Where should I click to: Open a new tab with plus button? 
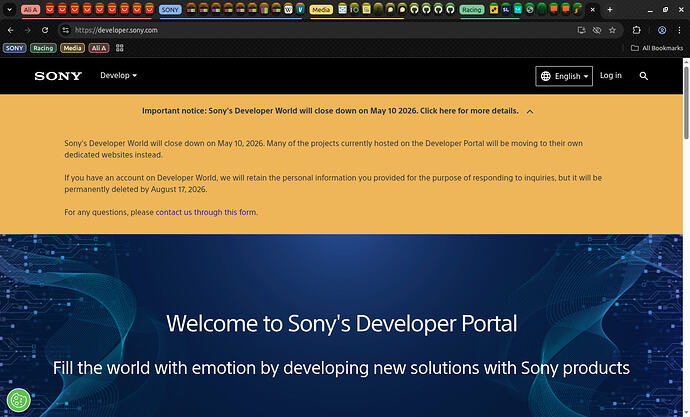(x=610, y=9)
